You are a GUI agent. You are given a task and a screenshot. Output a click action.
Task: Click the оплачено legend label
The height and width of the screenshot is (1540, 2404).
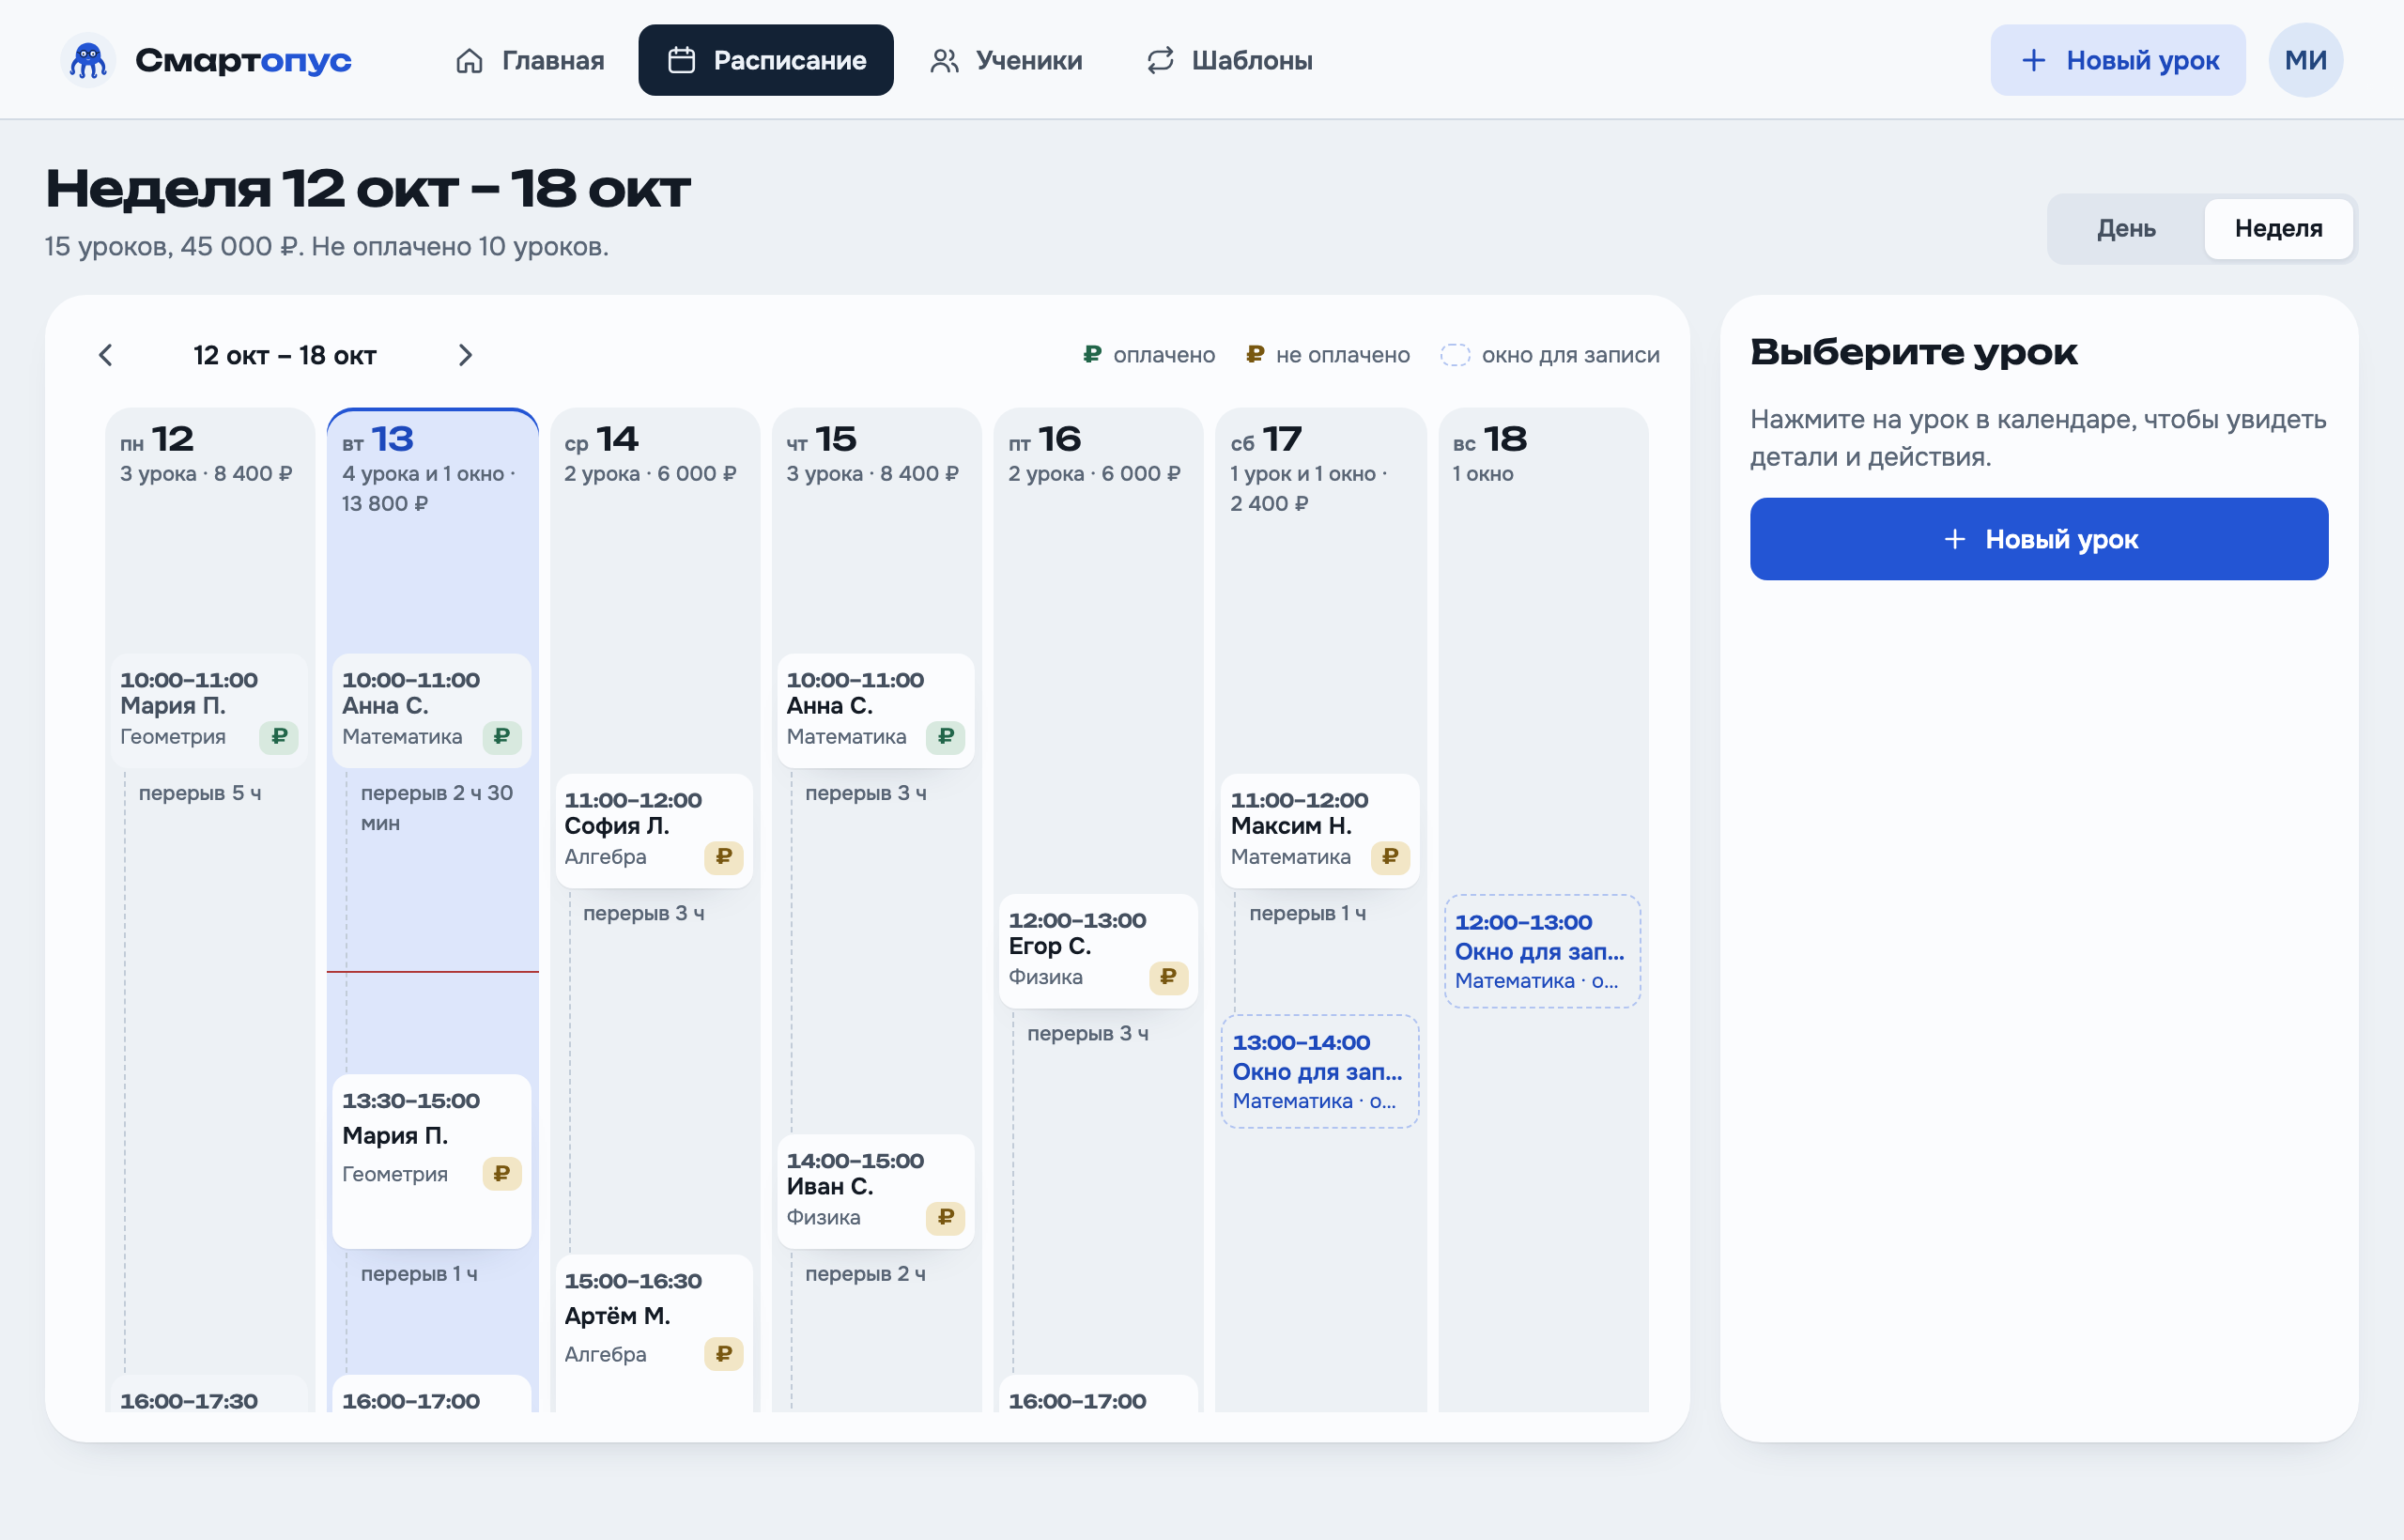(1164, 355)
